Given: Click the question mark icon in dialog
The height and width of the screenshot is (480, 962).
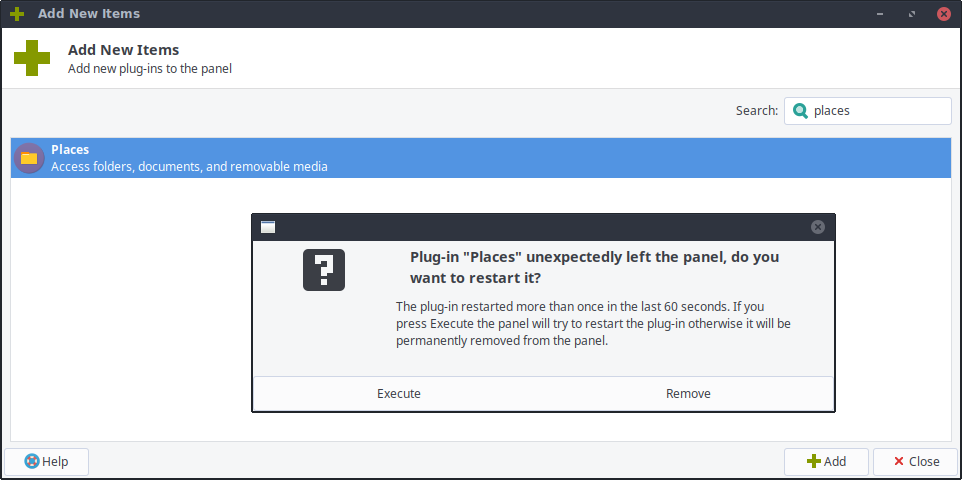Looking at the screenshot, I should click(x=324, y=270).
